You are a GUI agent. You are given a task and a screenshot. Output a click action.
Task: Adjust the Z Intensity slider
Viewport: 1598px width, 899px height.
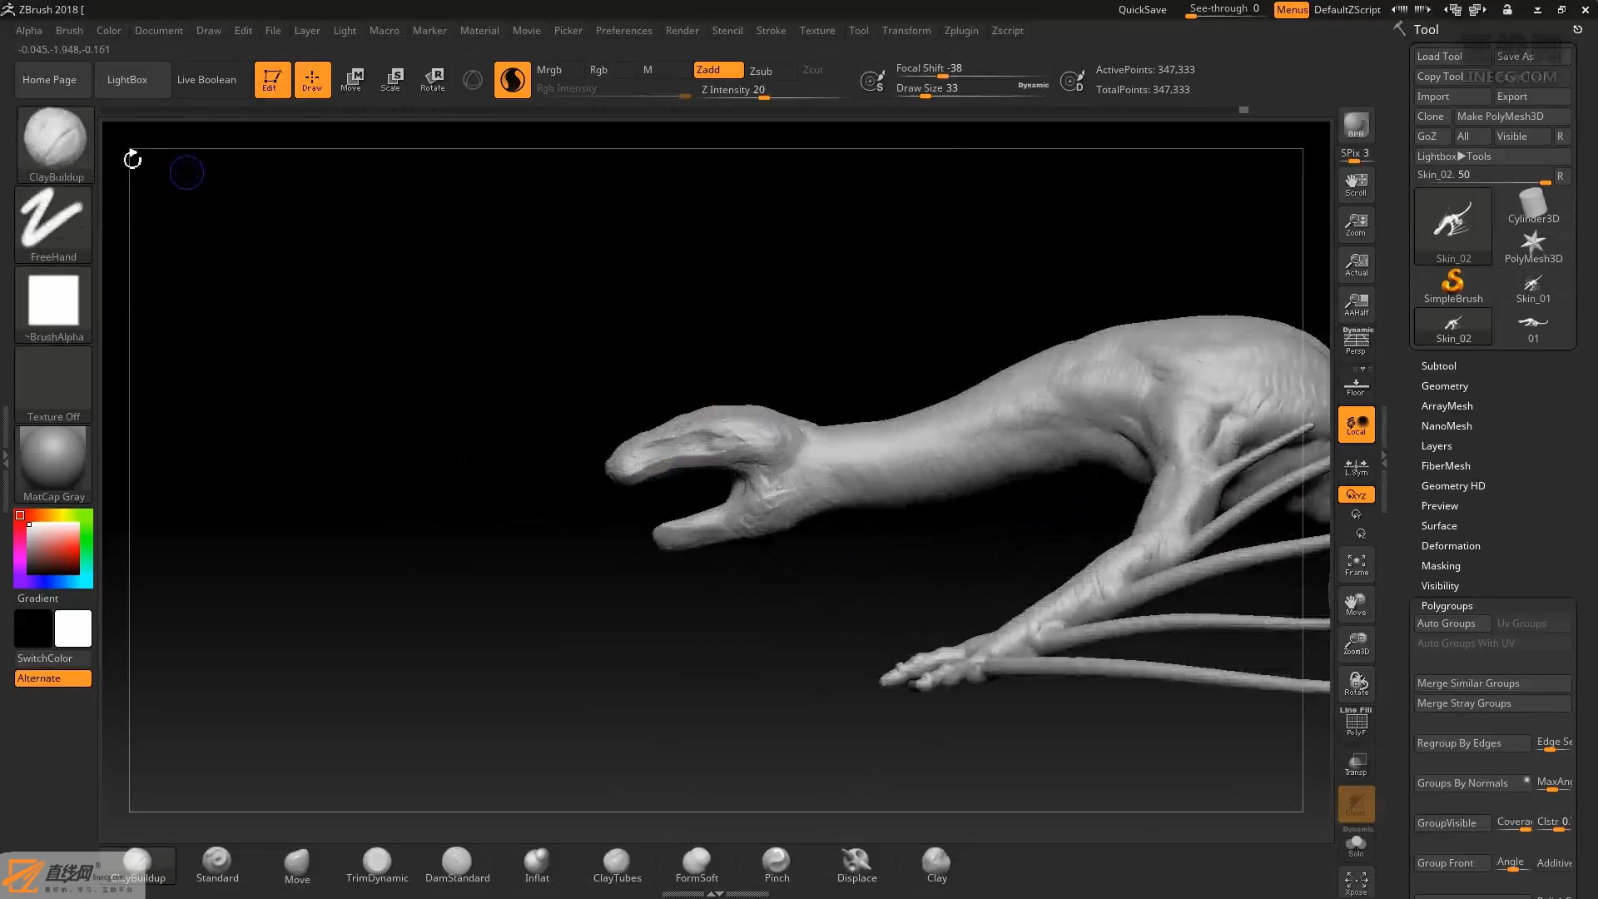(769, 90)
